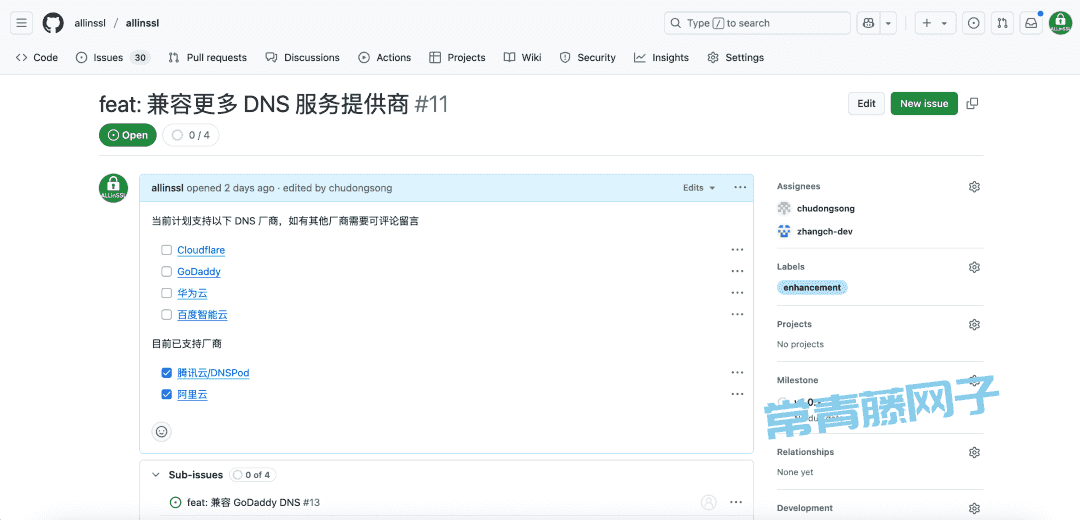Image resolution: width=1080 pixels, height=520 pixels.
Task: Click the Edit title button
Action: (x=866, y=103)
